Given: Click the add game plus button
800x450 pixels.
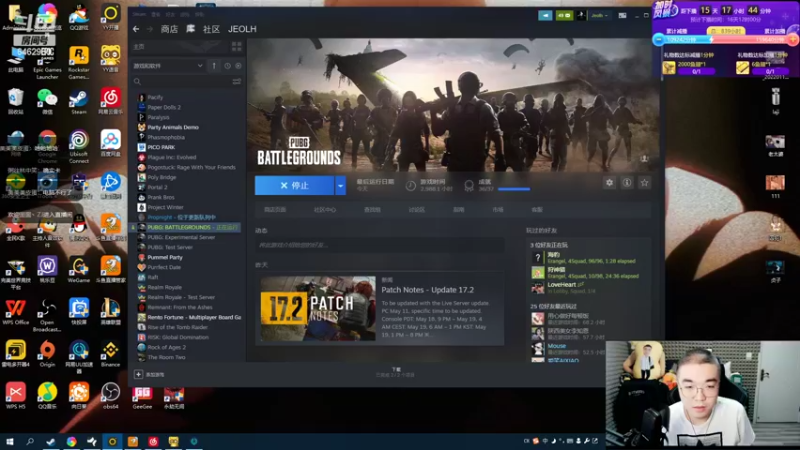Looking at the screenshot, I should [x=138, y=374].
